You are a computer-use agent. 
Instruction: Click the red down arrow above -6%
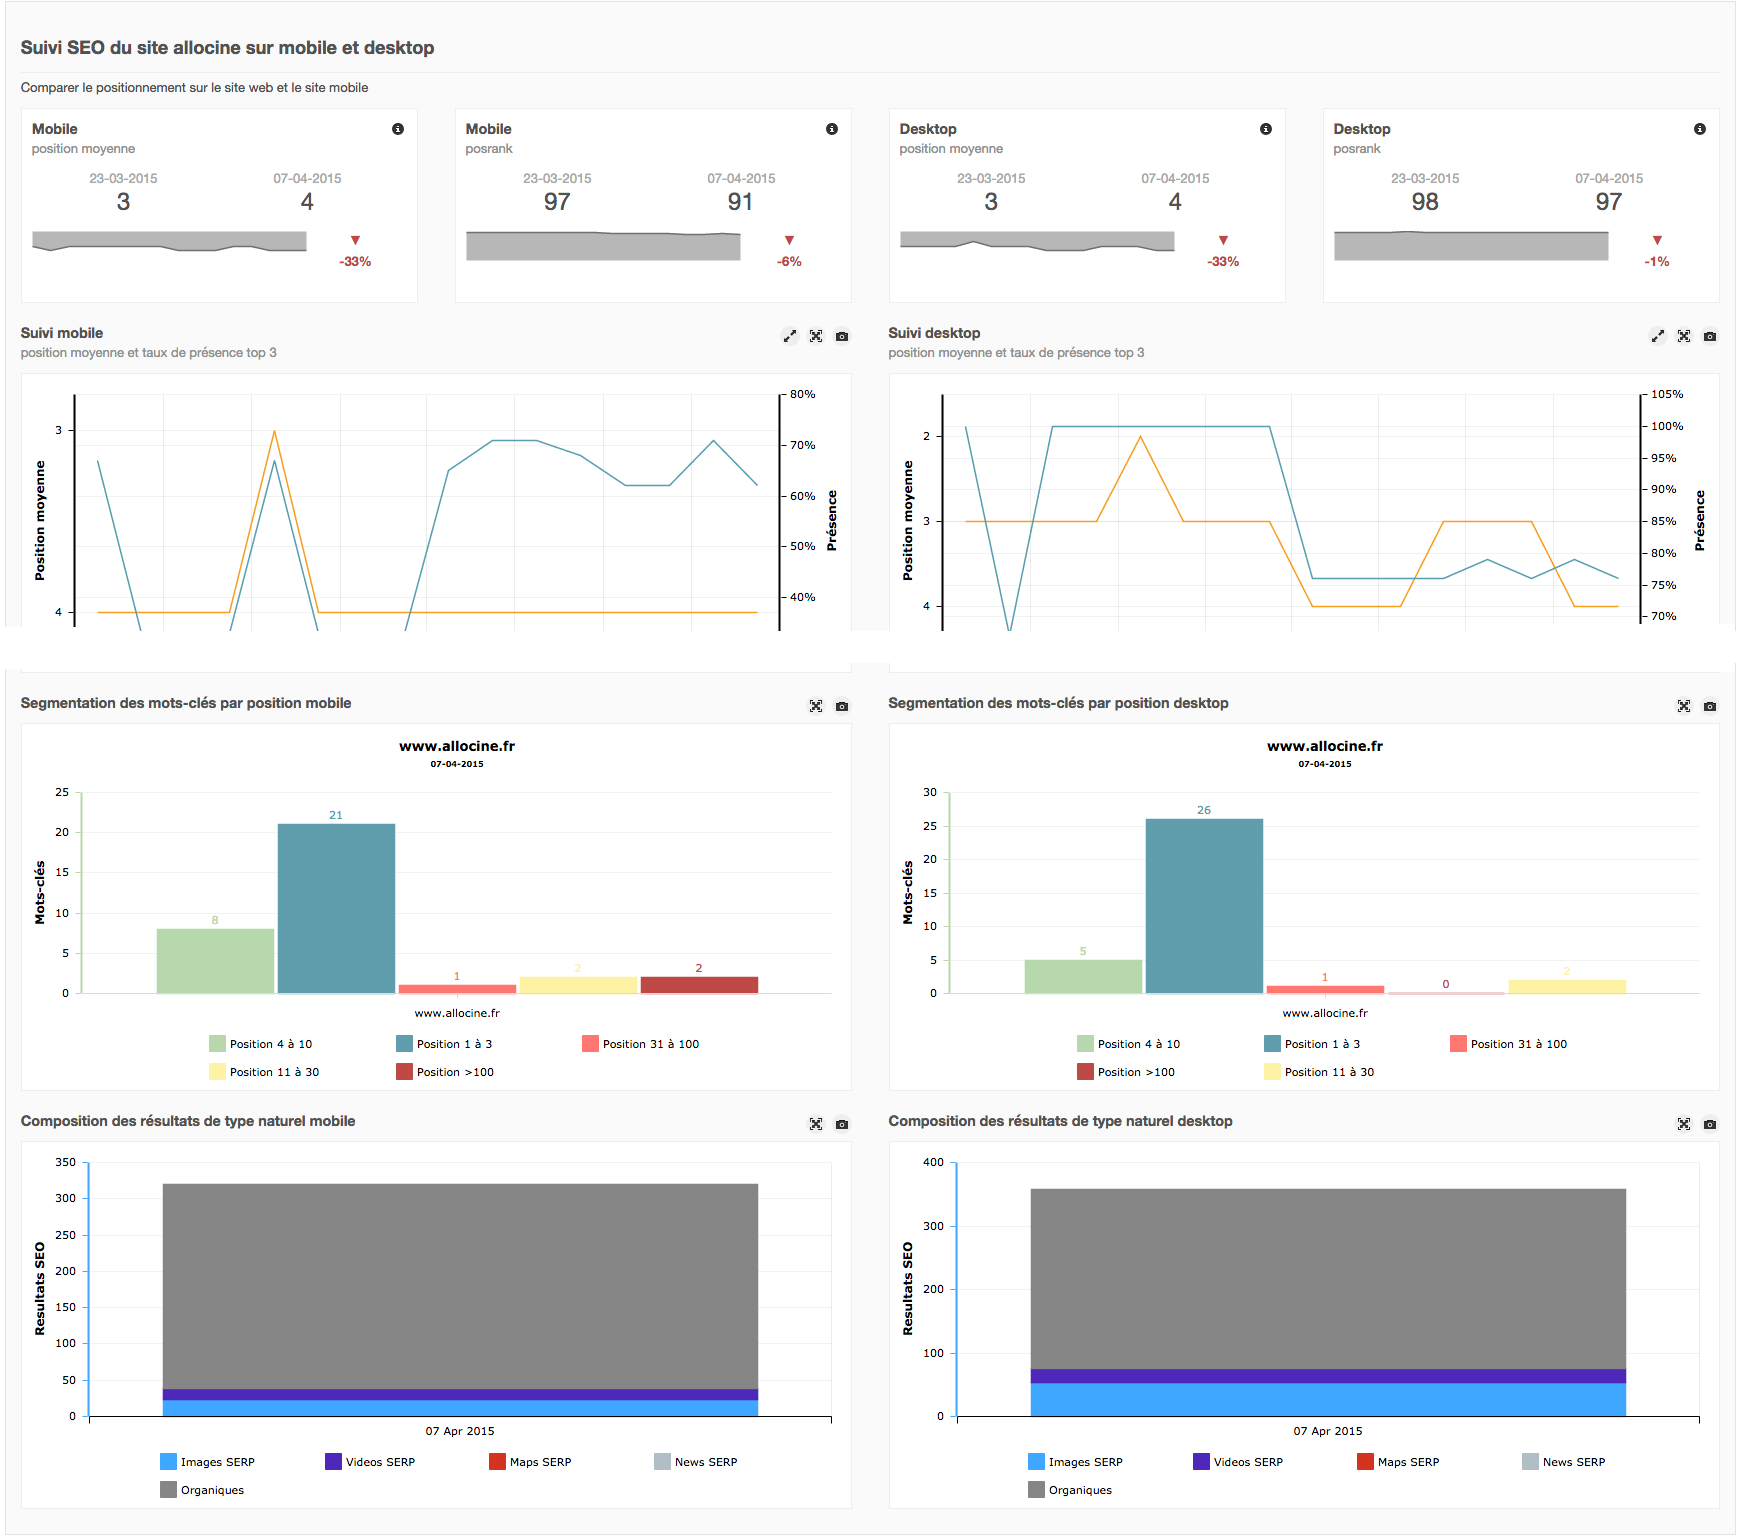coord(789,240)
